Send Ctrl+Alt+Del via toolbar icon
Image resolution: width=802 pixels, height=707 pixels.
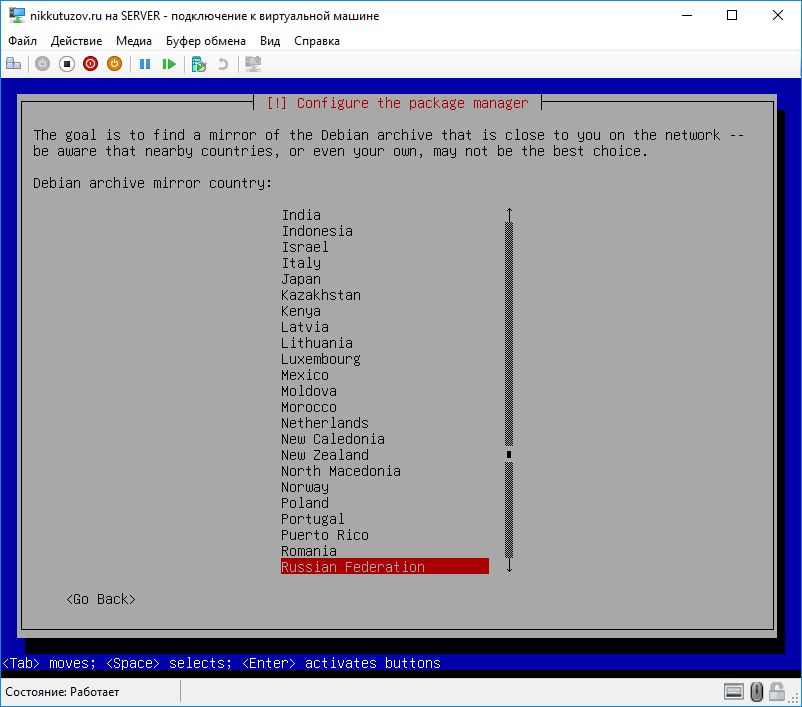tap(13, 64)
